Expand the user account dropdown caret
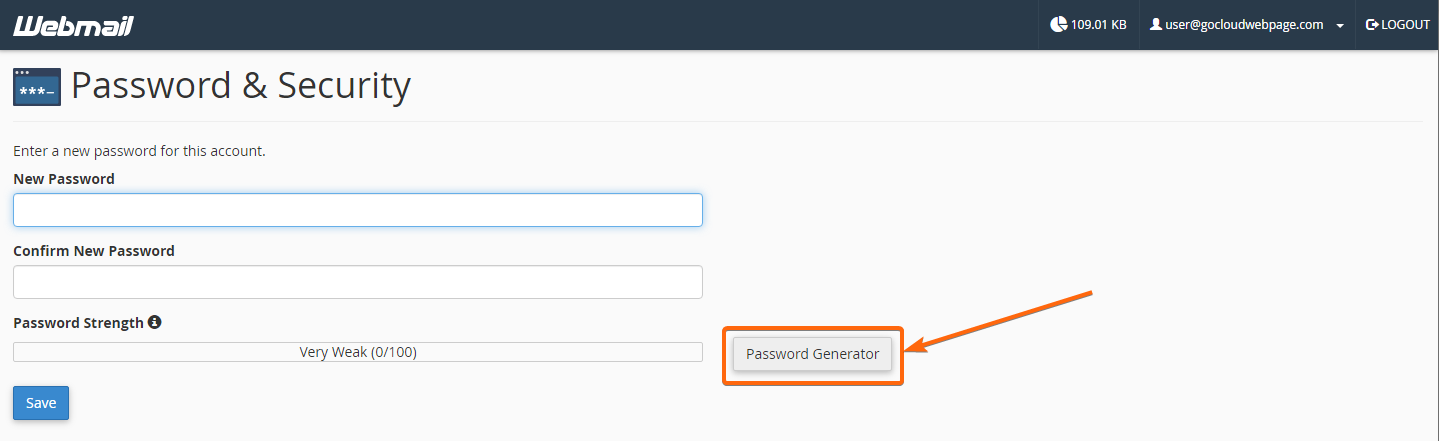The width and height of the screenshot is (1439, 441). click(1339, 26)
